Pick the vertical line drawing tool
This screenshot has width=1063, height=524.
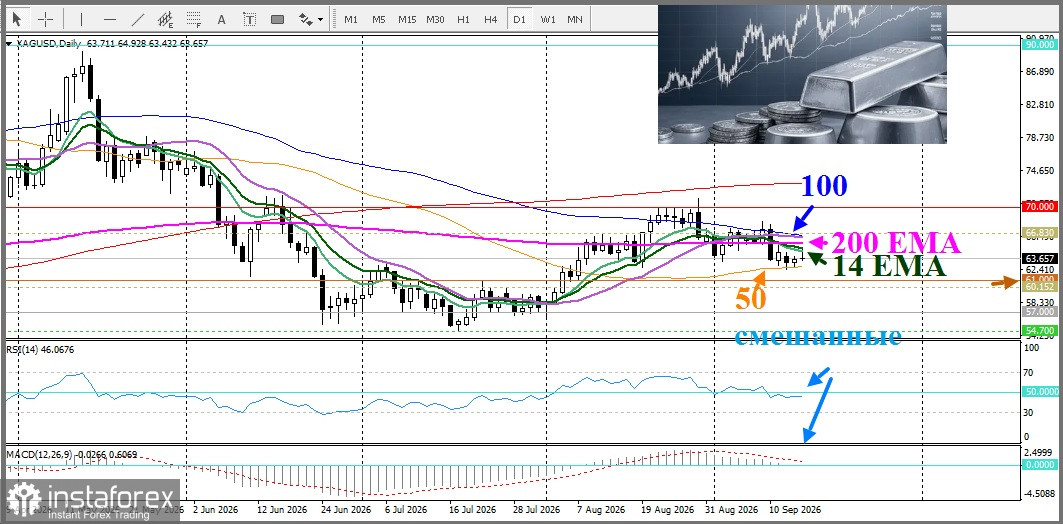(x=81, y=19)
